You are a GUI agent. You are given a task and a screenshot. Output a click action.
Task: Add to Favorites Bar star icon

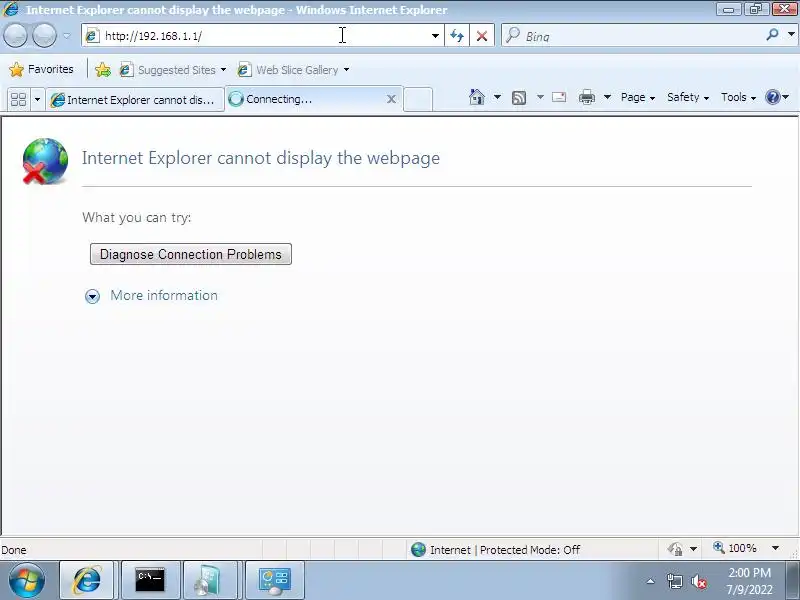(103, 69)
